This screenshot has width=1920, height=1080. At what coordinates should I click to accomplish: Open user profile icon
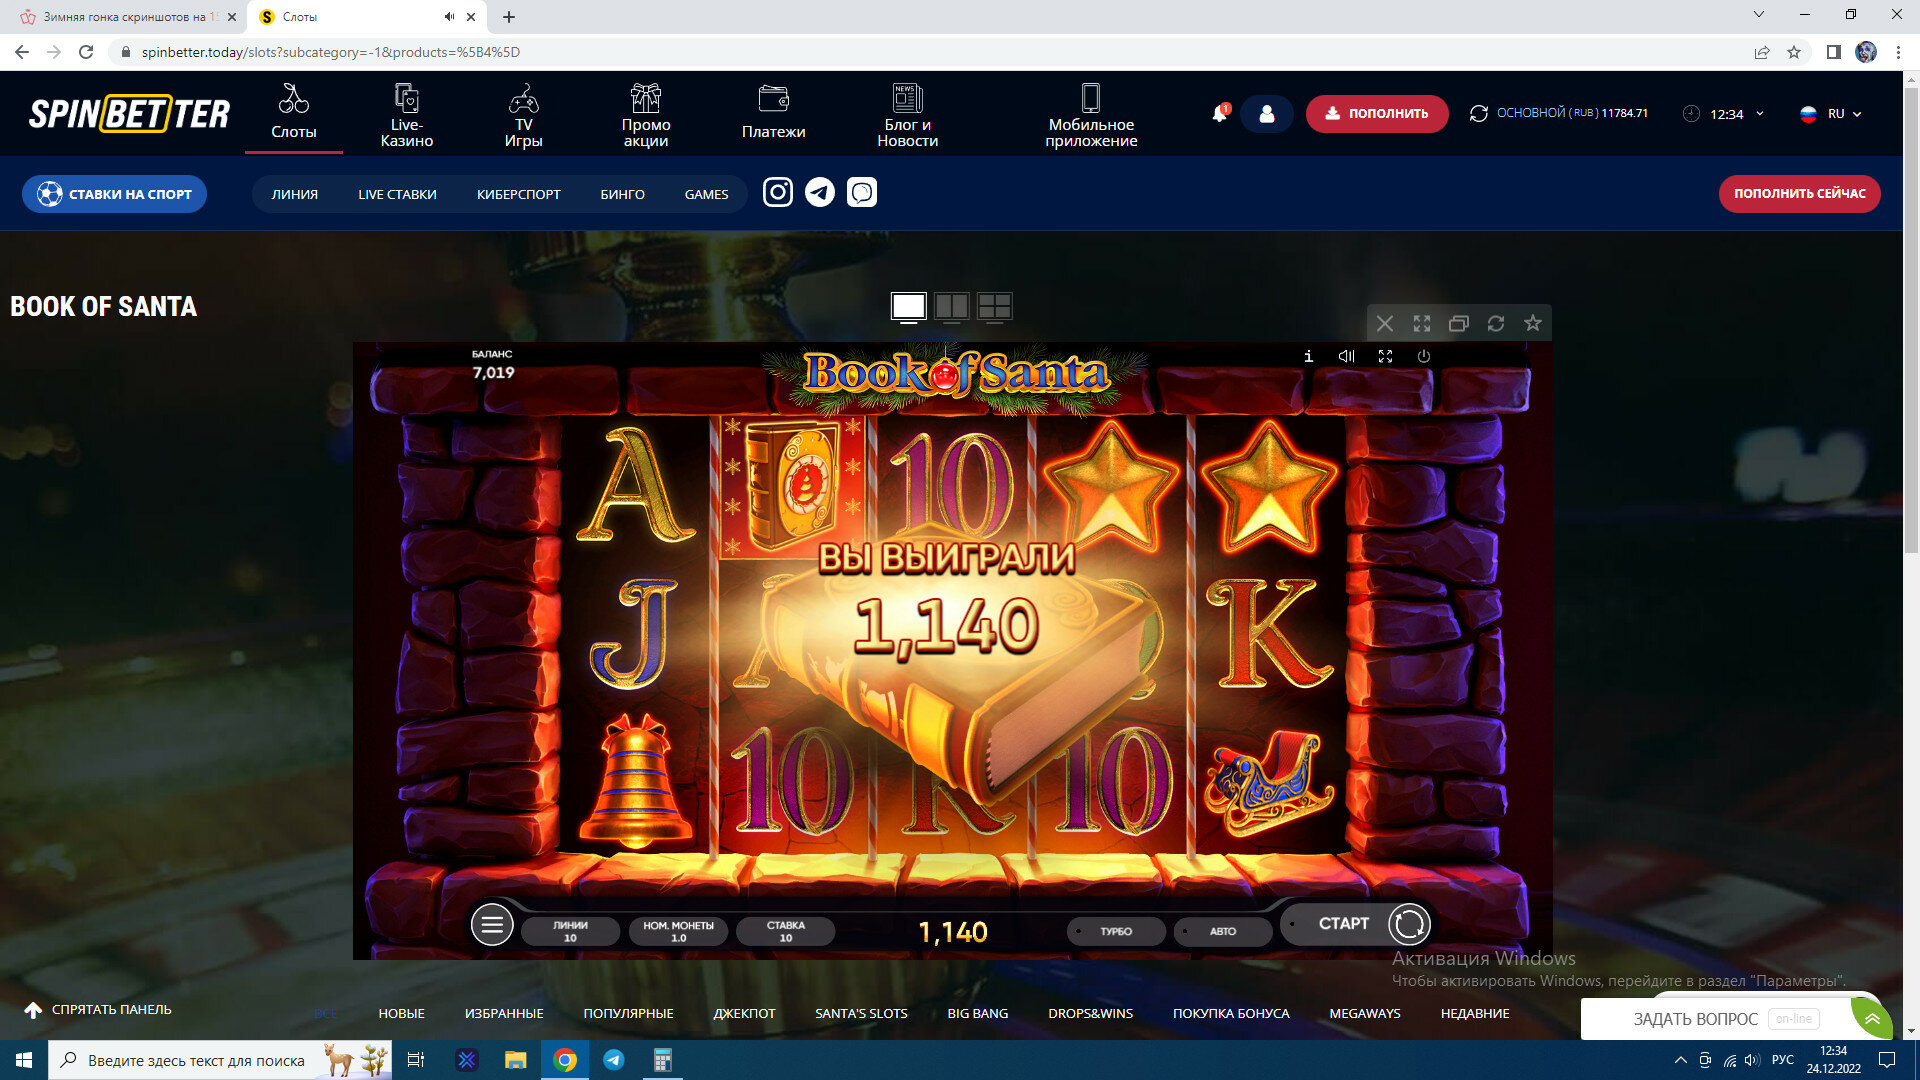tap(1266, 114)
